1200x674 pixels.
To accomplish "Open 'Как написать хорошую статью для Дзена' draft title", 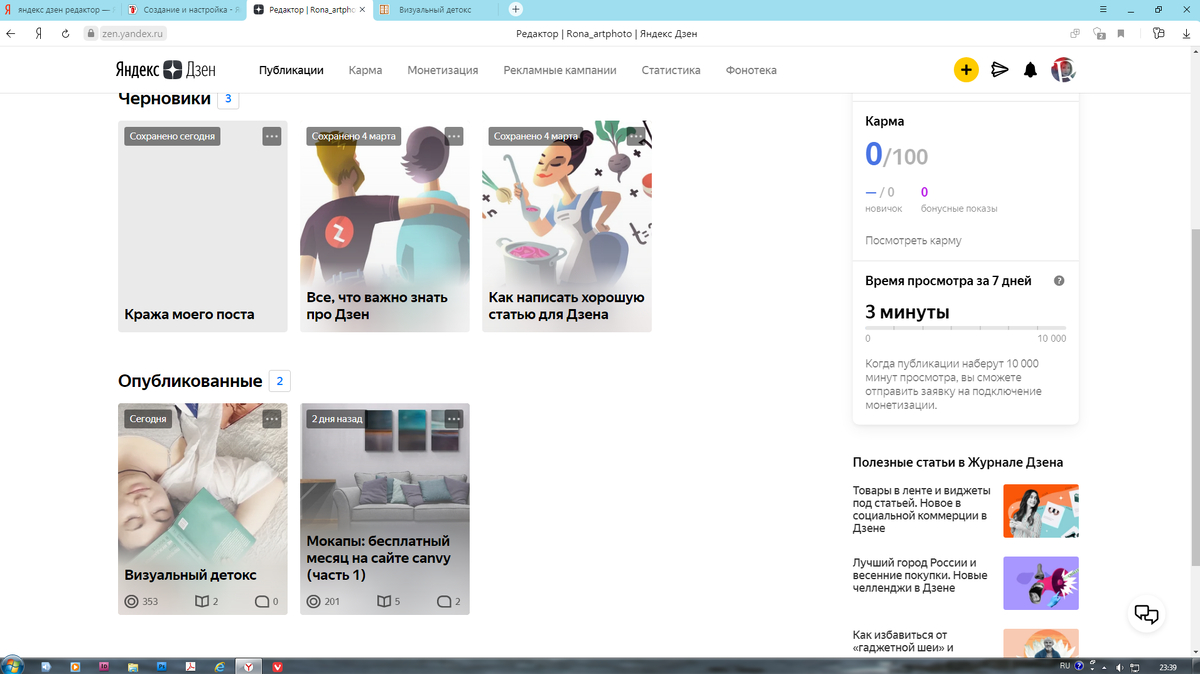I will [566, 306].
